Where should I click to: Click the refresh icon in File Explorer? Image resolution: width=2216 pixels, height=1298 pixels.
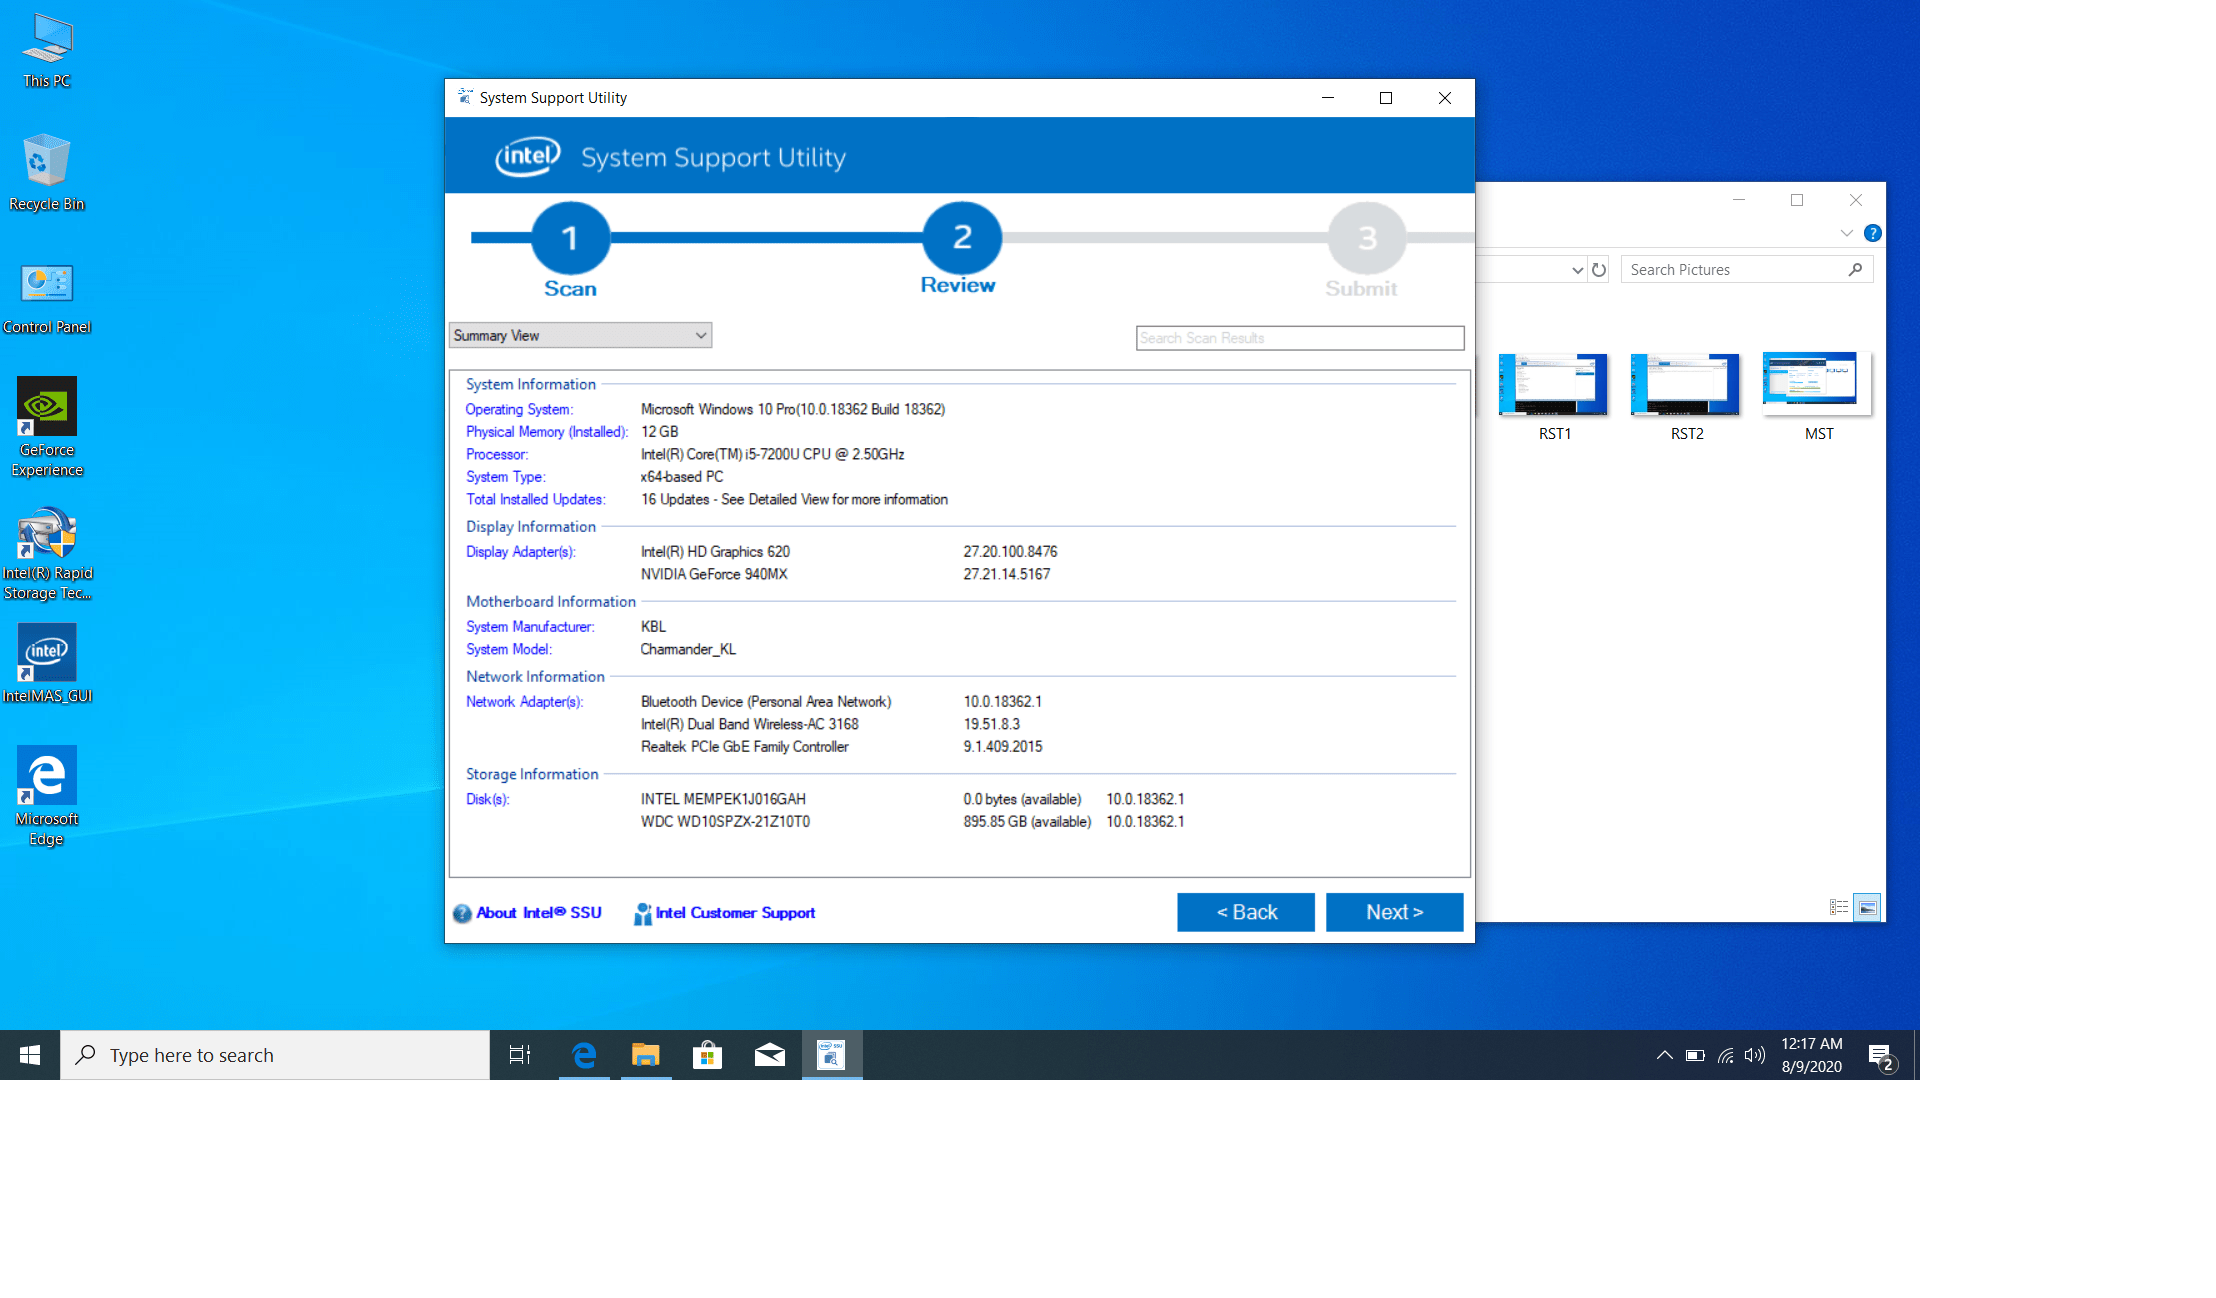[1599, 269]
